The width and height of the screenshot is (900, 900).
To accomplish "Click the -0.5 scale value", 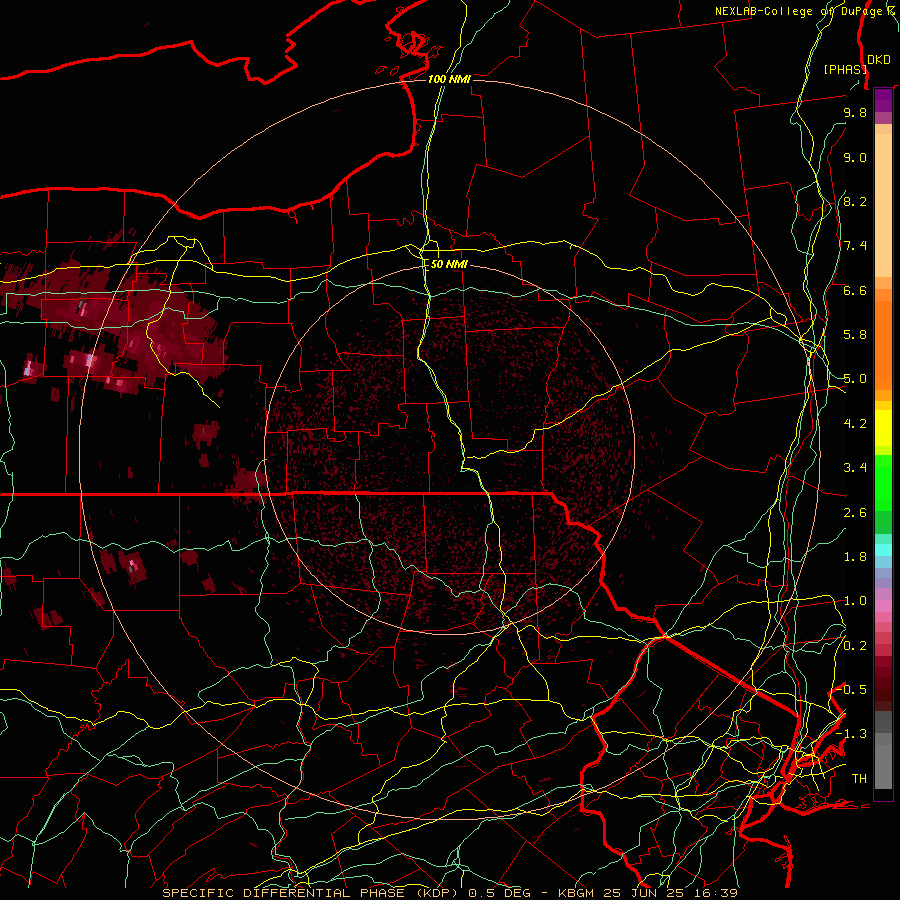I will pos(852,690).
